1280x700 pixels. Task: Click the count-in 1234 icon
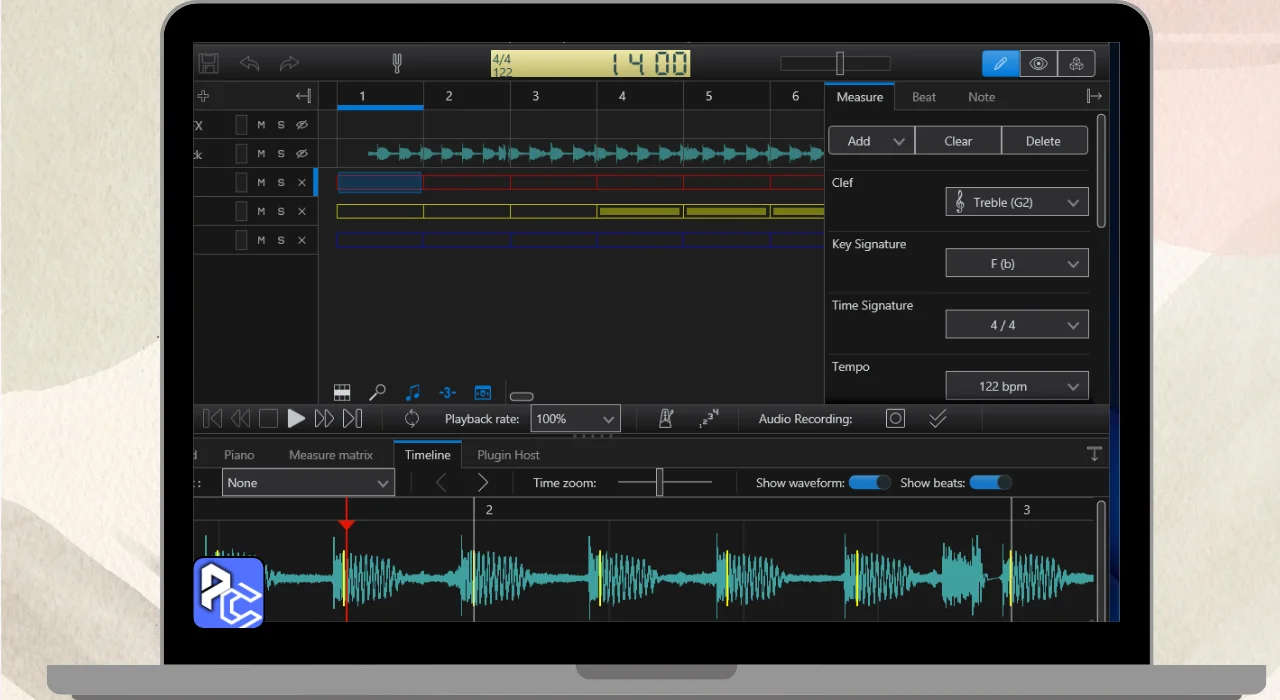tap(709, 419)
